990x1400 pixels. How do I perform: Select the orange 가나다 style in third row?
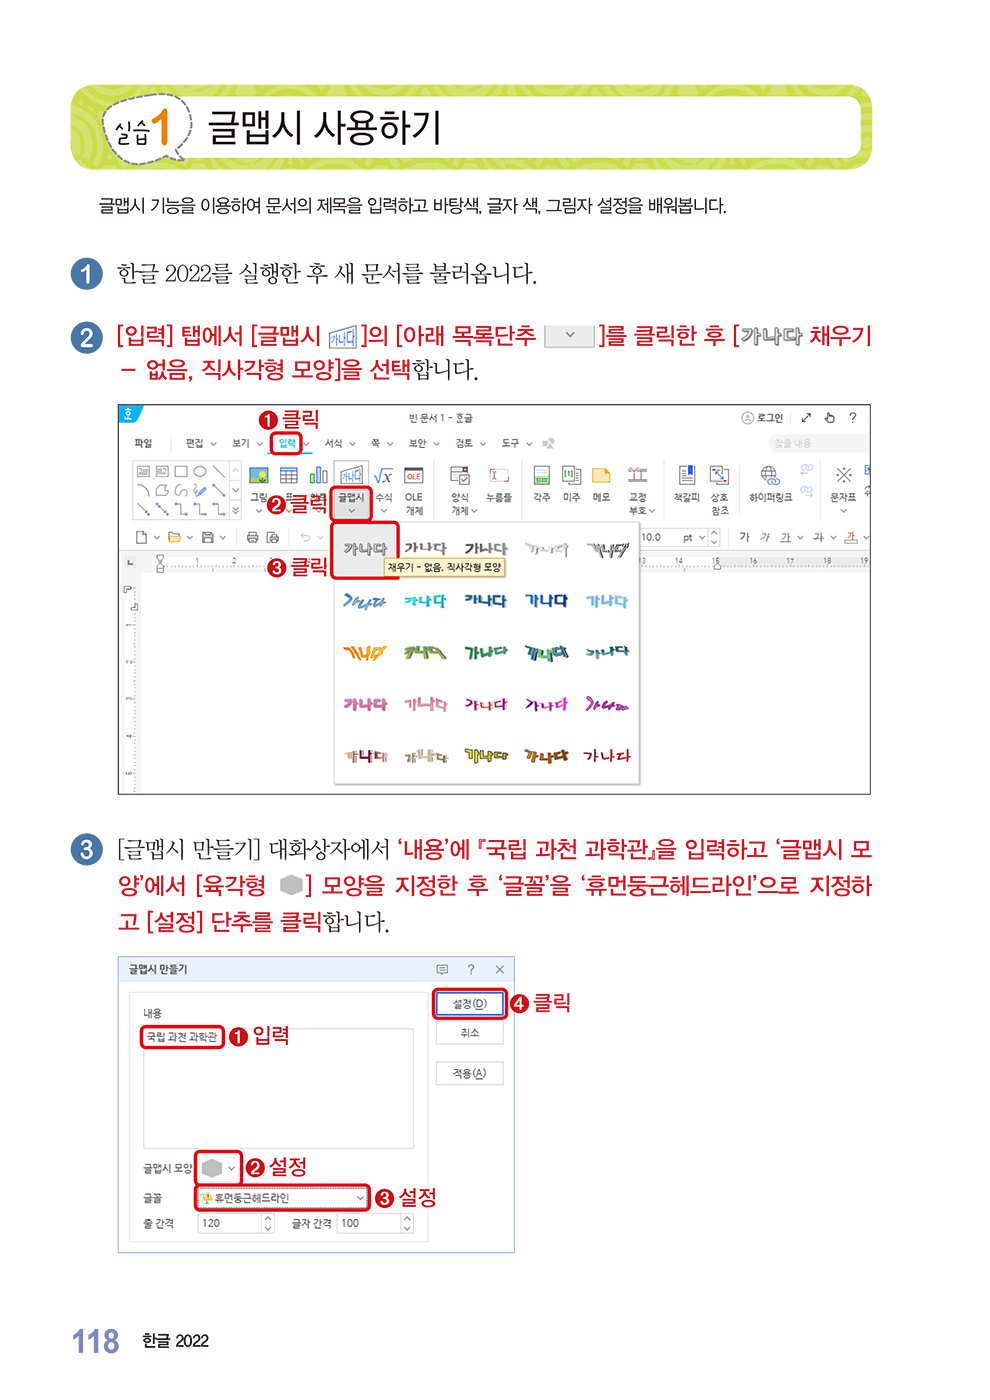(365, 653)
